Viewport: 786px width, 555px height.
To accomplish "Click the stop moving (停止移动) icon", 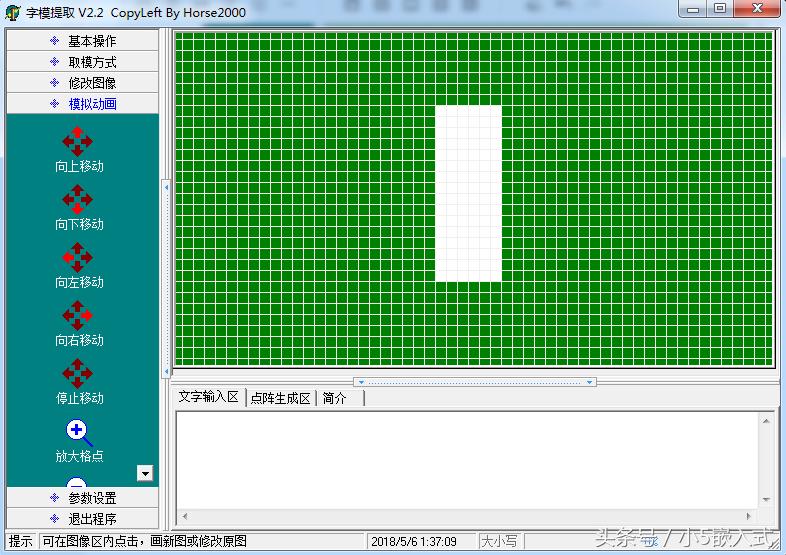I will click(x=78, y=373).
